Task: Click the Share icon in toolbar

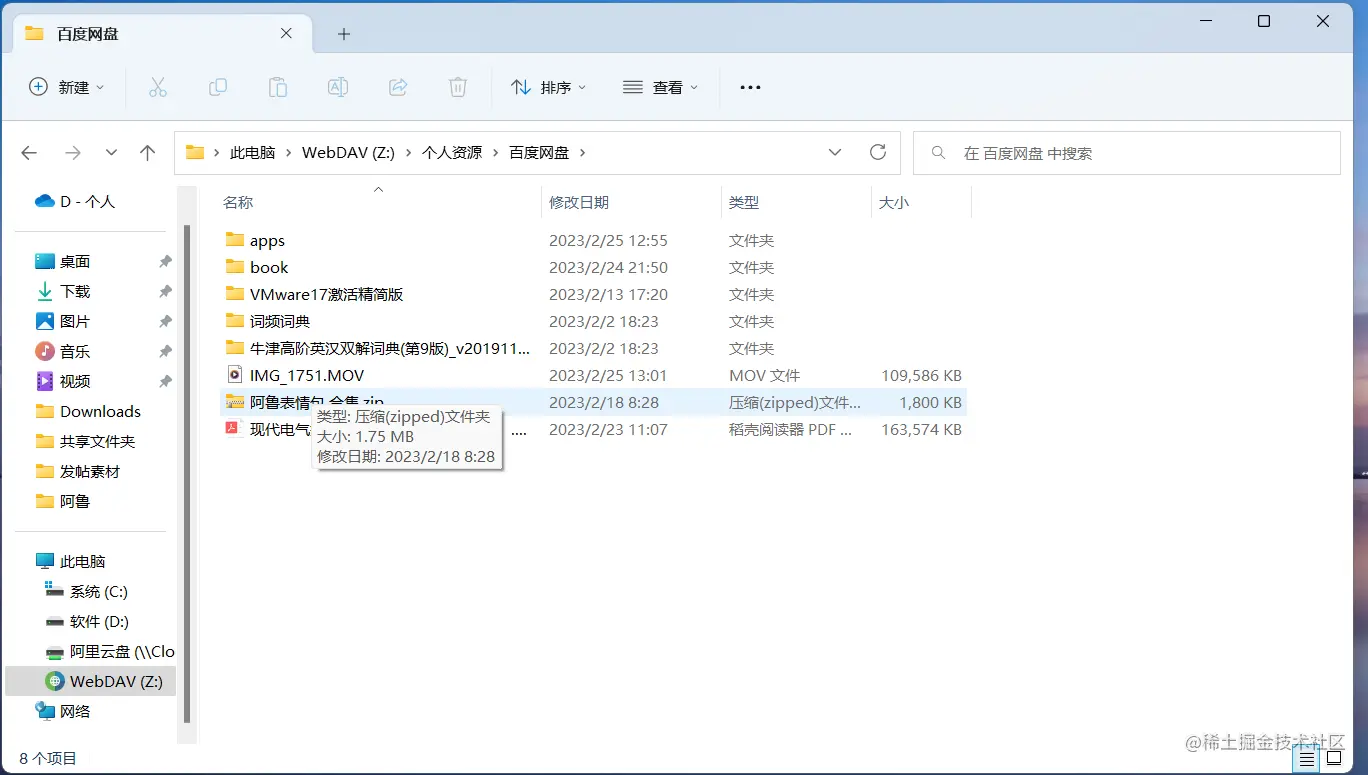Action: (x=398, y=87)
